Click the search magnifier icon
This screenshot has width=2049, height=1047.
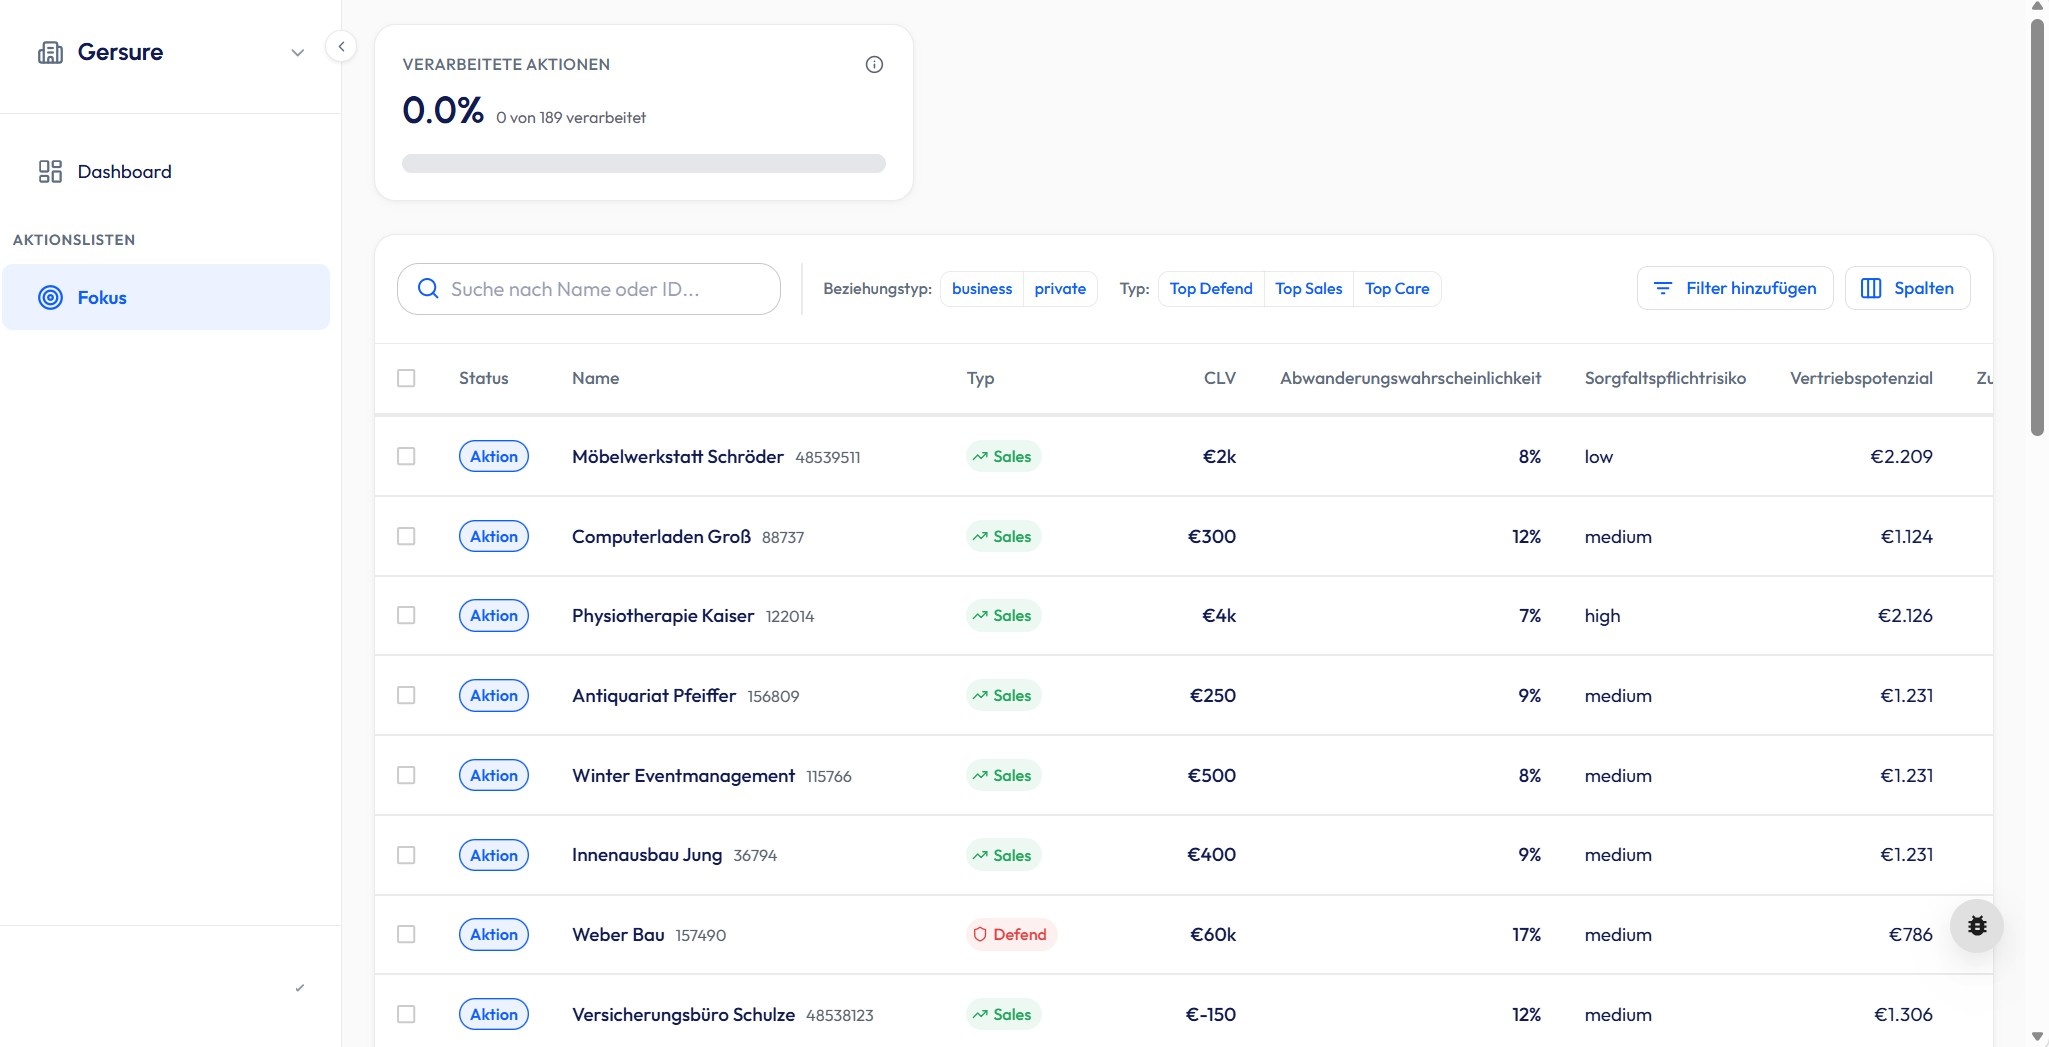coord(428,289)
